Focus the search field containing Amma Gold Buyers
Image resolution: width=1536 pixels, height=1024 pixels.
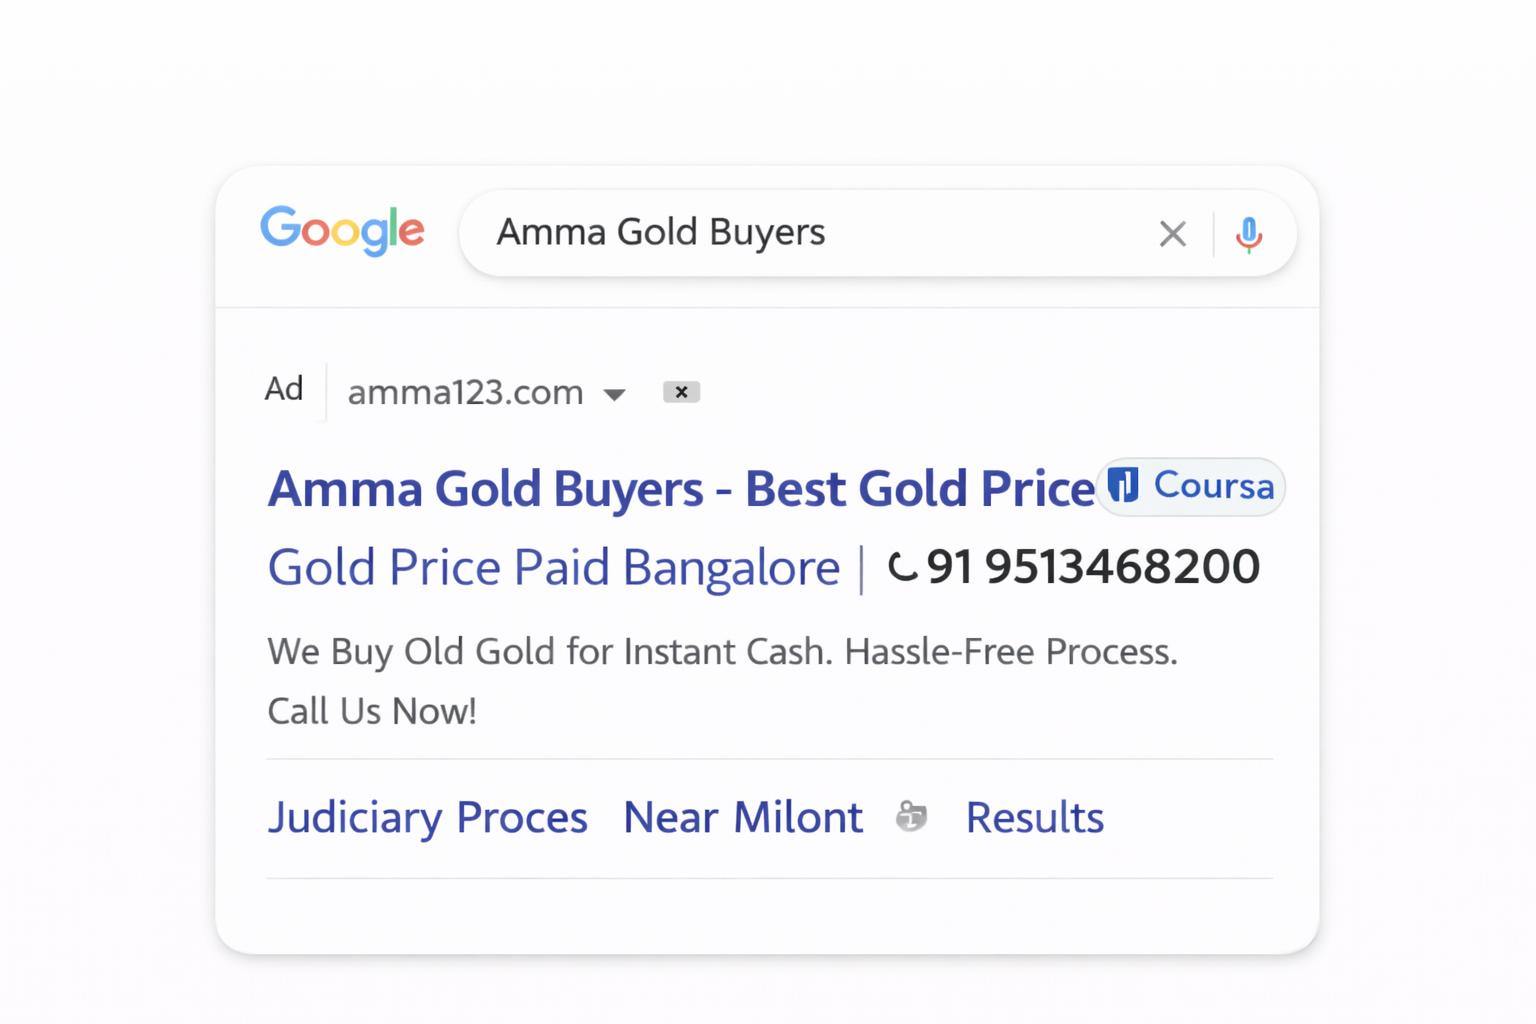point(800,233)
